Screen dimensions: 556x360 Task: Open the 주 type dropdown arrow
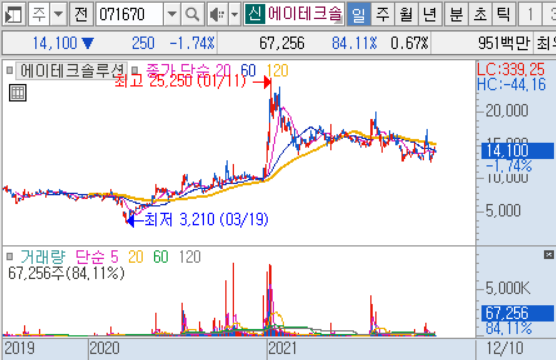point(58,14)
